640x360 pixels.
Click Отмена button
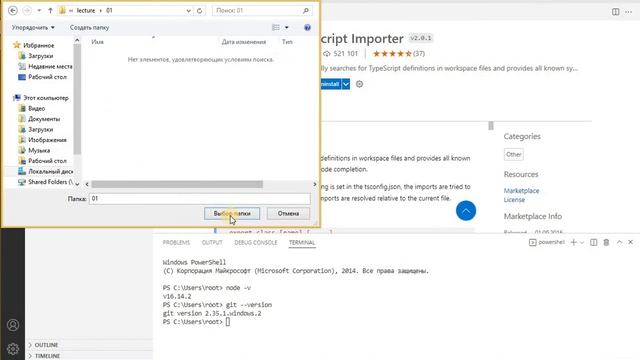[288, 213]
